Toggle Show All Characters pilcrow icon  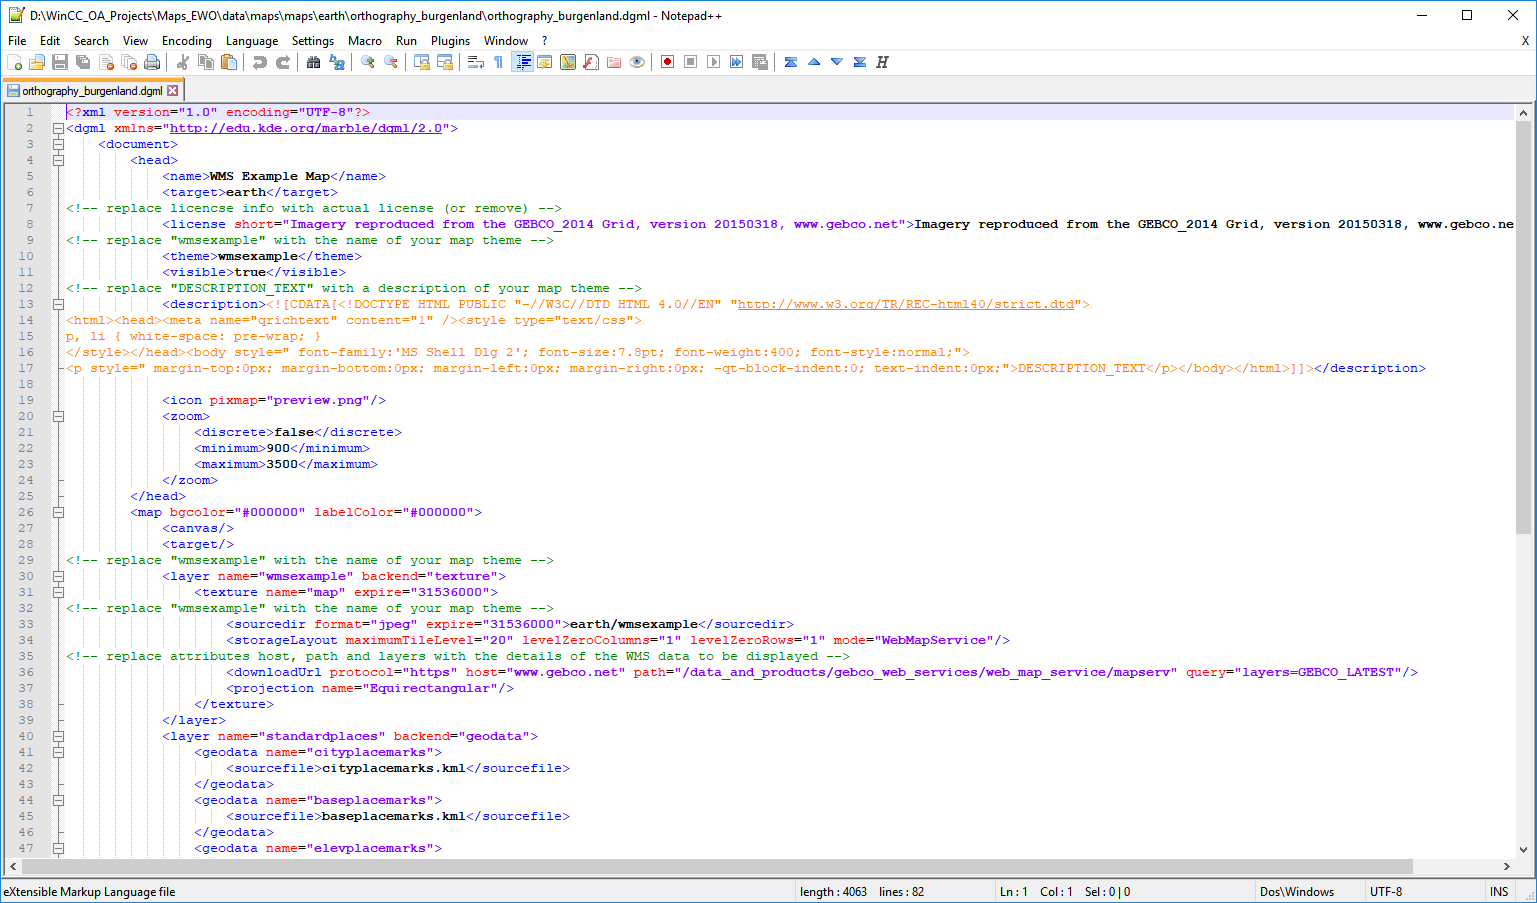(498, 62)
